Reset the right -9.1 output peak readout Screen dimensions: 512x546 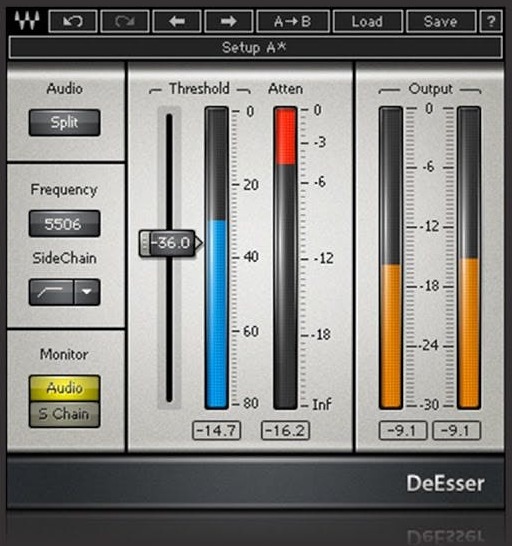[457, 430]
